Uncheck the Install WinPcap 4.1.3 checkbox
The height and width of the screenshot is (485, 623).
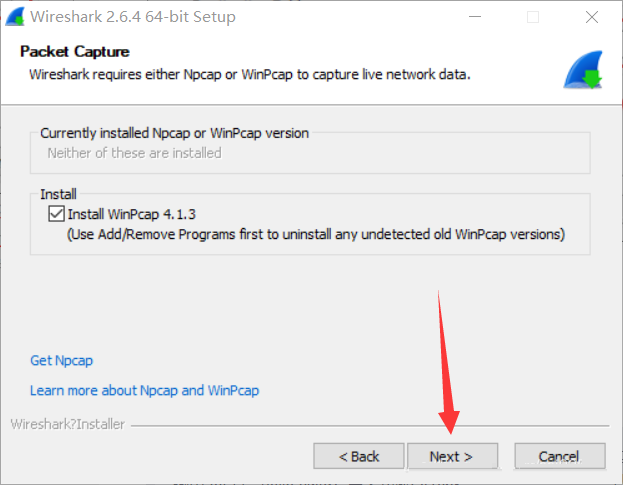tap(56, 214)
